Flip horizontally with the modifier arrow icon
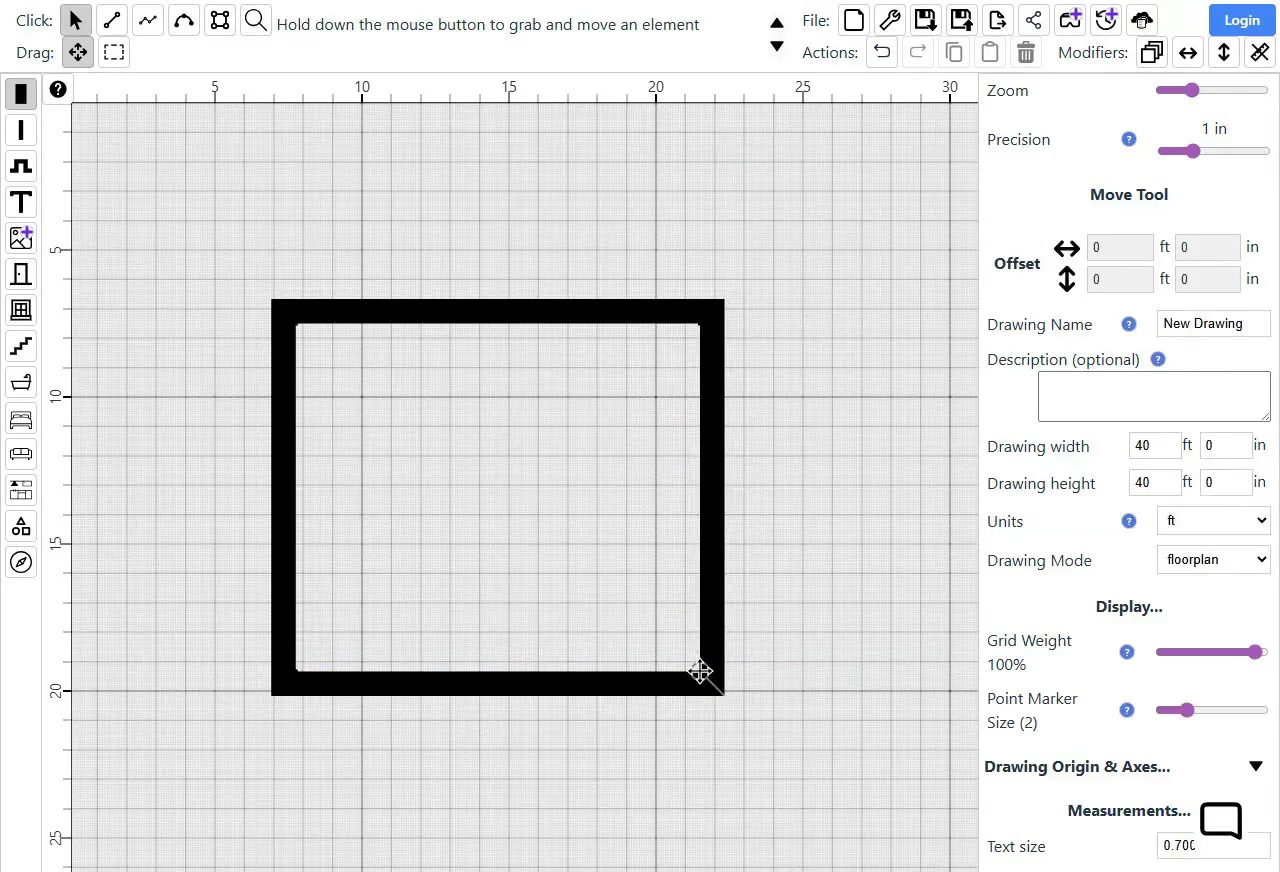Image resolution: width=1280 pixels, height=872 pixels. point(1188,52)
